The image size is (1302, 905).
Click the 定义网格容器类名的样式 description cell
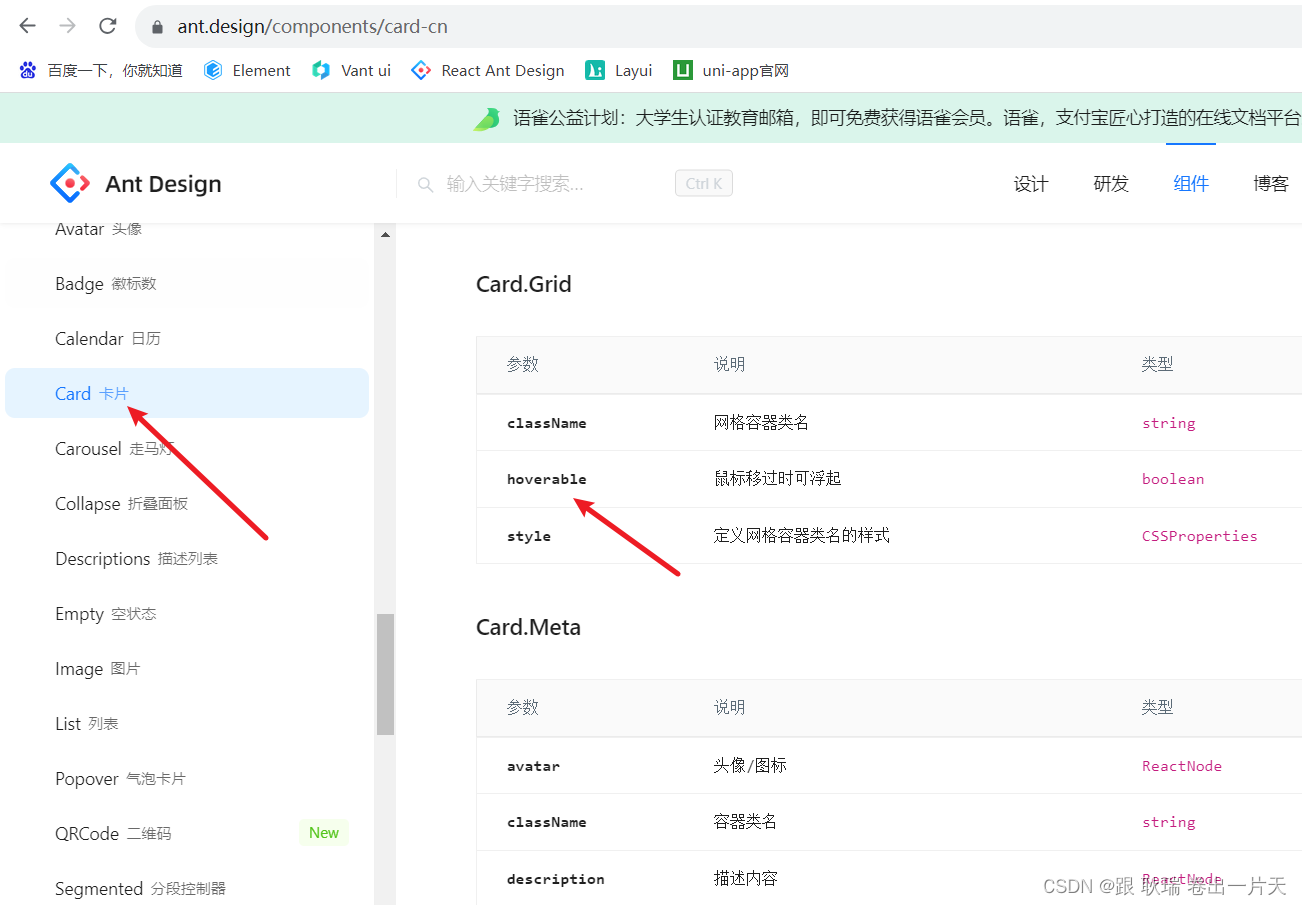pyautogui.click(x=802, y=536)
